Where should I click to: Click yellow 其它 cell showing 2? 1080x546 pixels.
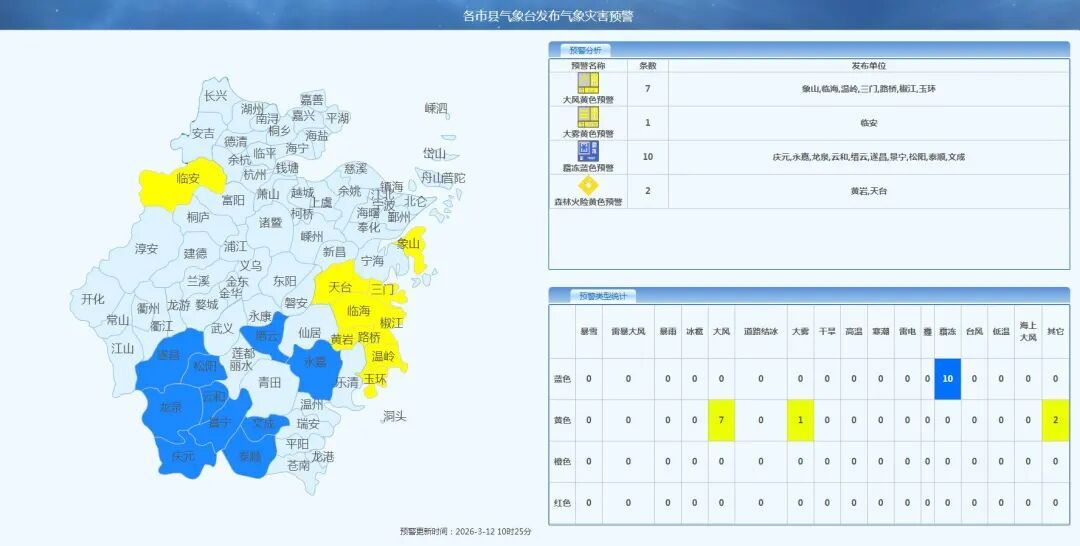(x=1055, y=420)
